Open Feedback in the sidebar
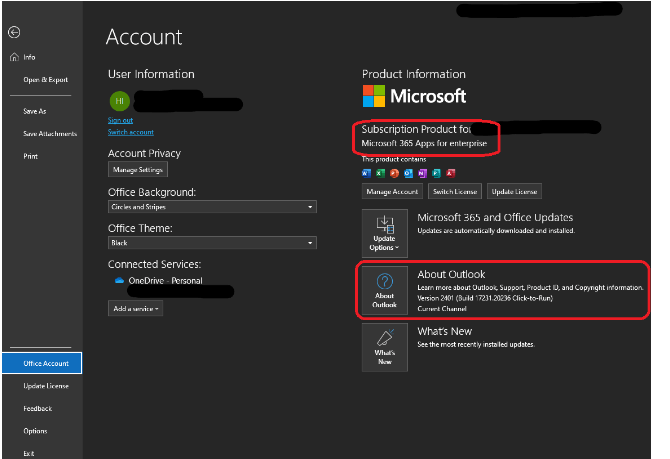Screen dimensions: 670x459 [38, 409]
